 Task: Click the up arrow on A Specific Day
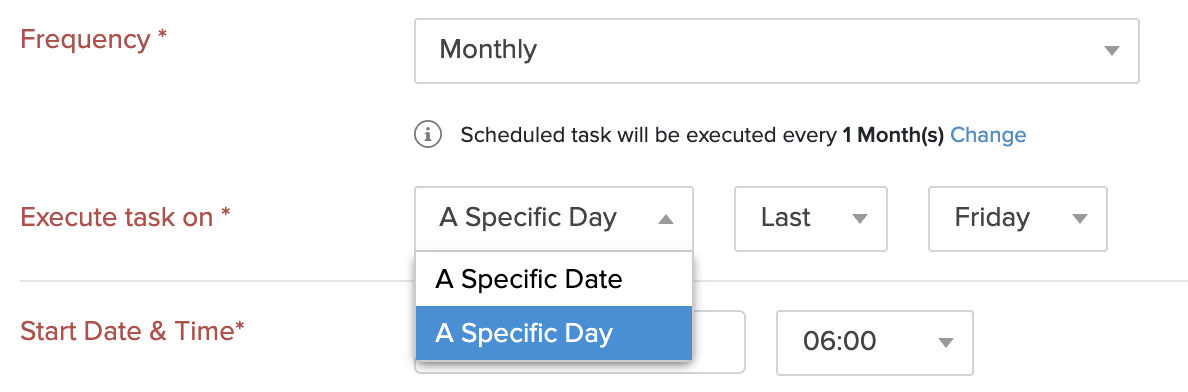(x=665, y=219)
